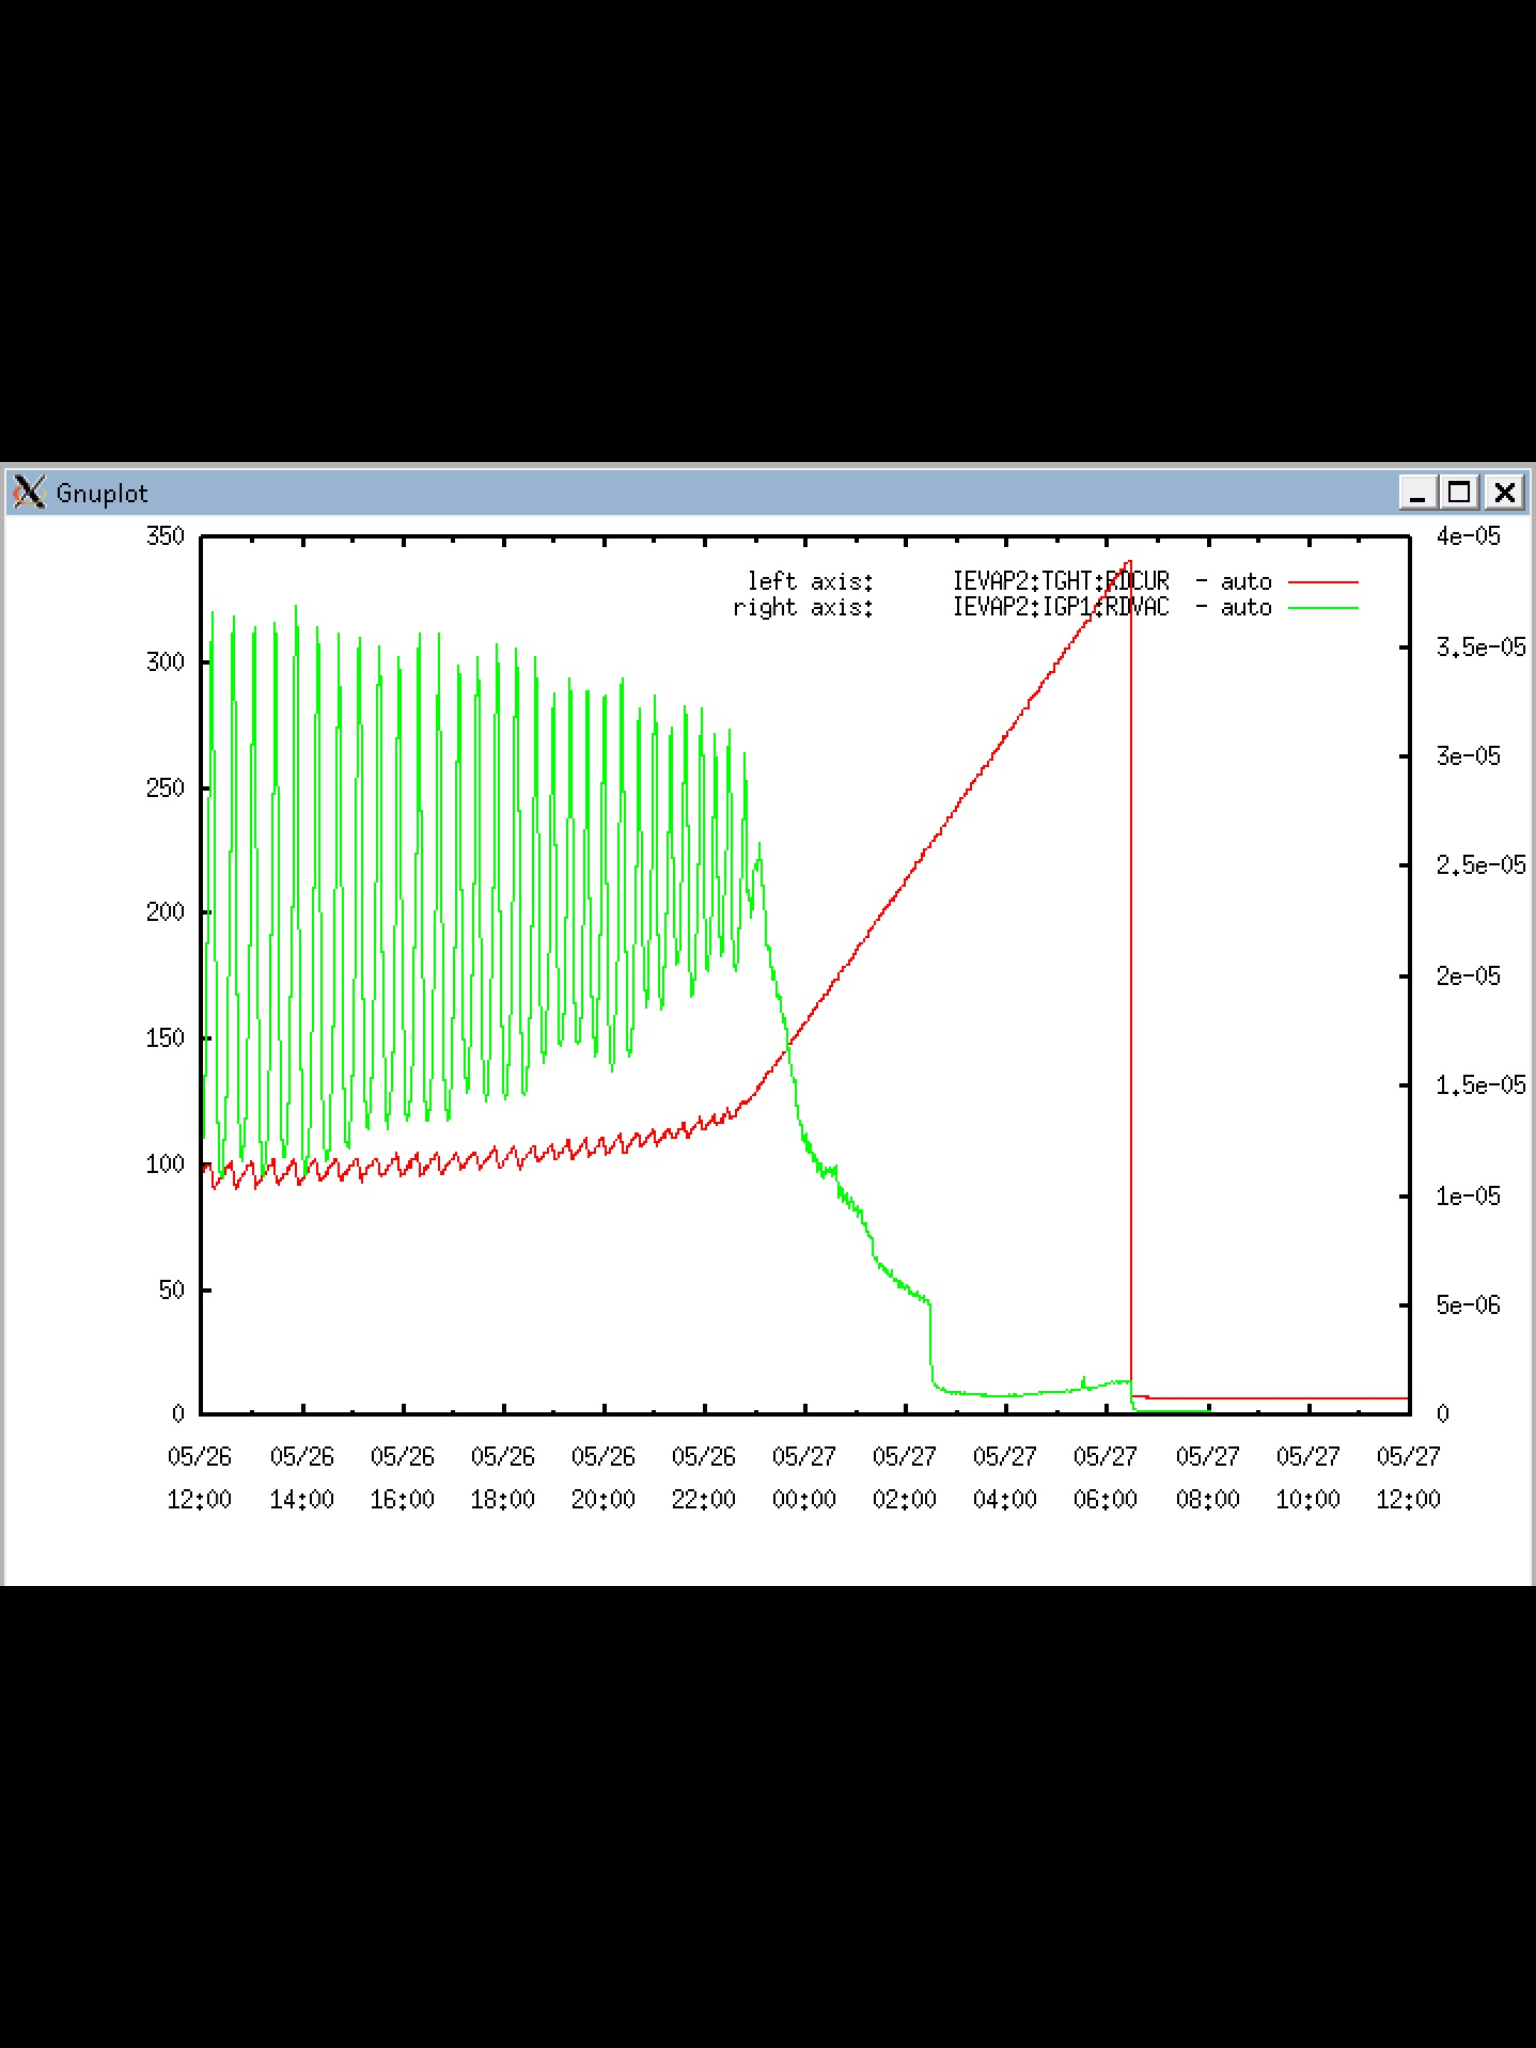Click the Gnuplot title text

click(102, 493)
